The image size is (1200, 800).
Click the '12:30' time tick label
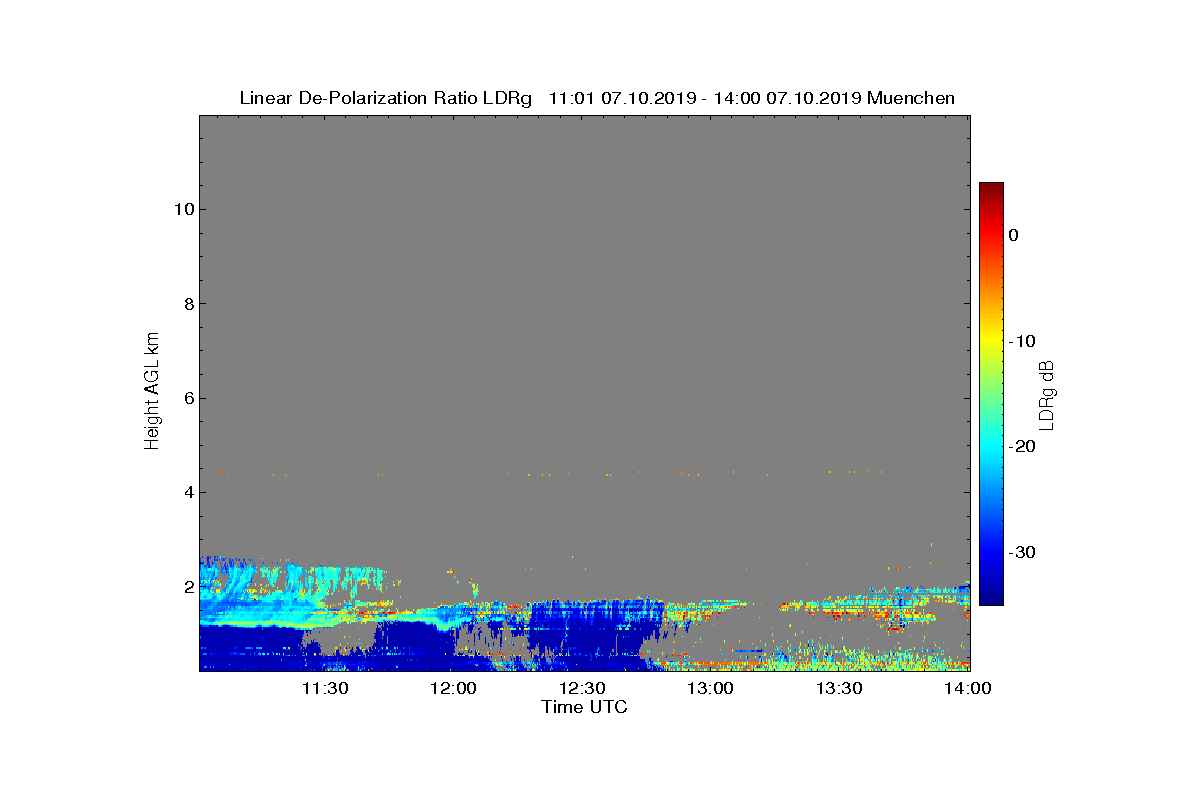coord(583,688)
